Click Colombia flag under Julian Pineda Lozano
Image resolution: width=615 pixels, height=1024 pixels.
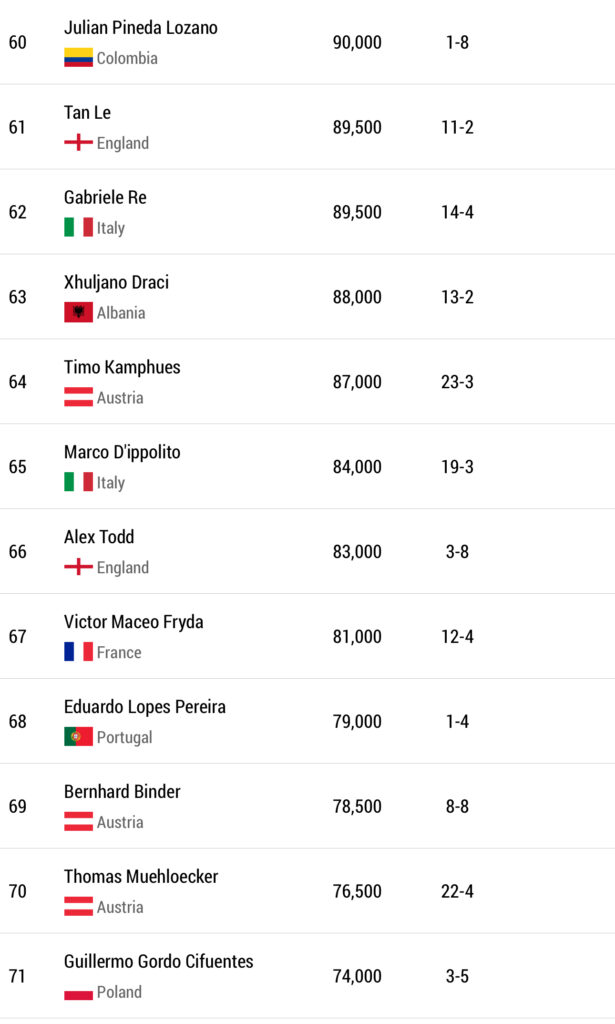click(x=78, y=58)
